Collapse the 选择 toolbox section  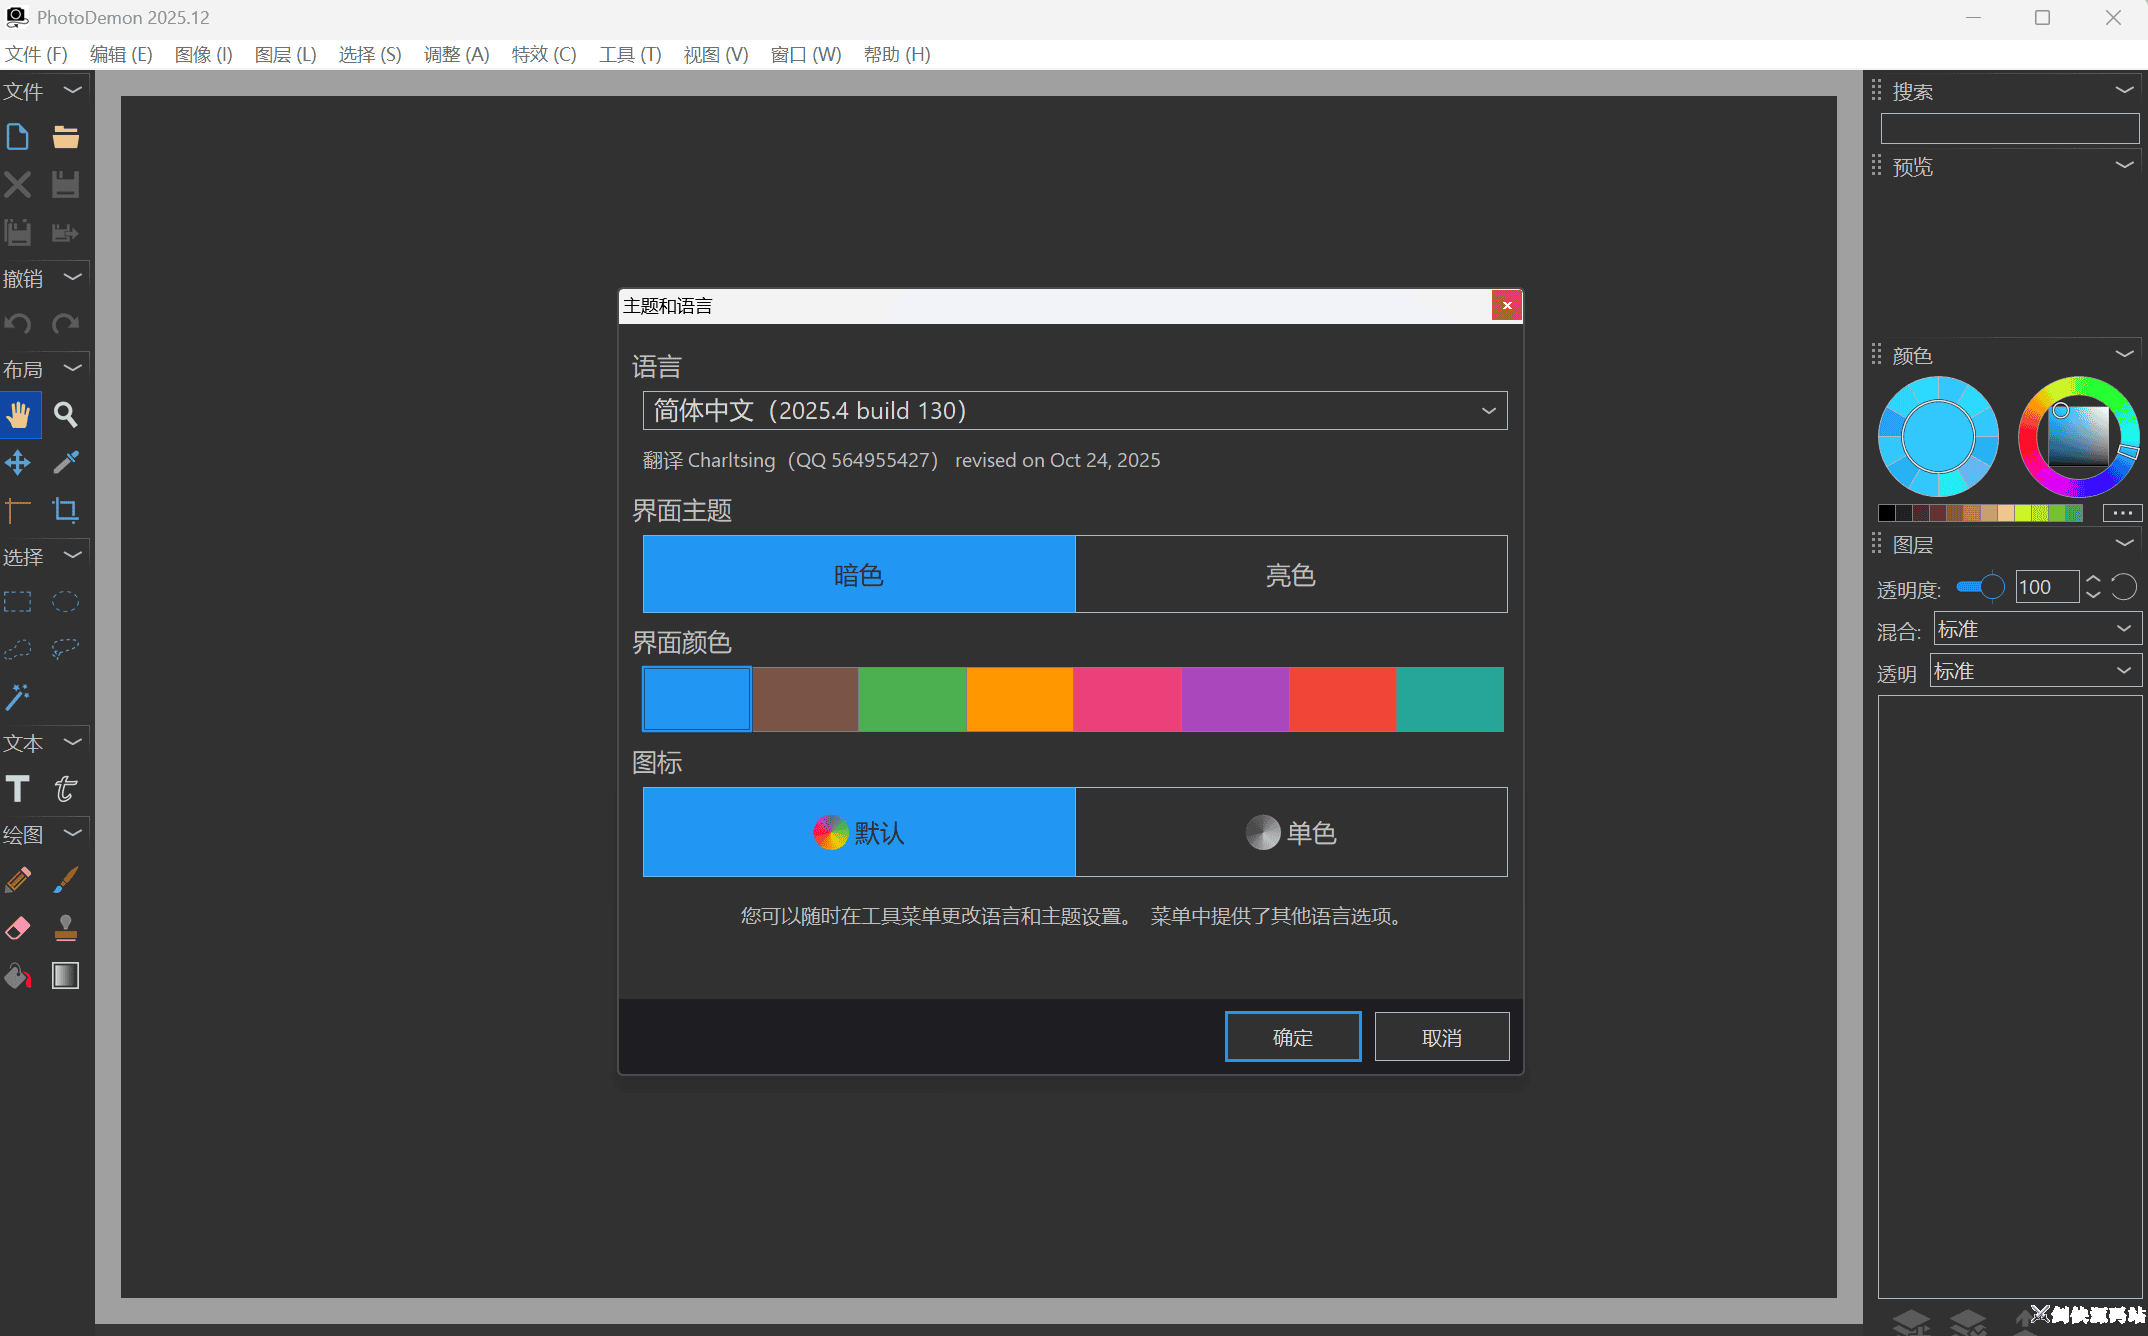coord(72,555)
